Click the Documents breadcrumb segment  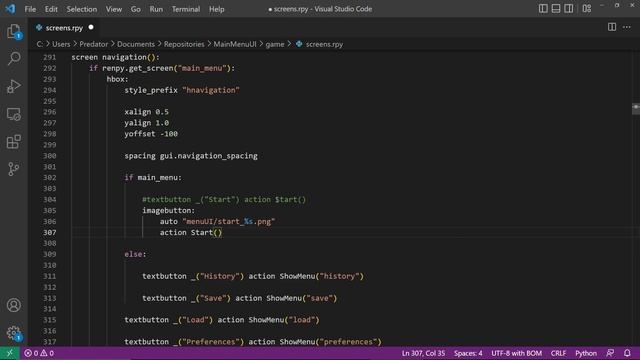pos(136,44)
